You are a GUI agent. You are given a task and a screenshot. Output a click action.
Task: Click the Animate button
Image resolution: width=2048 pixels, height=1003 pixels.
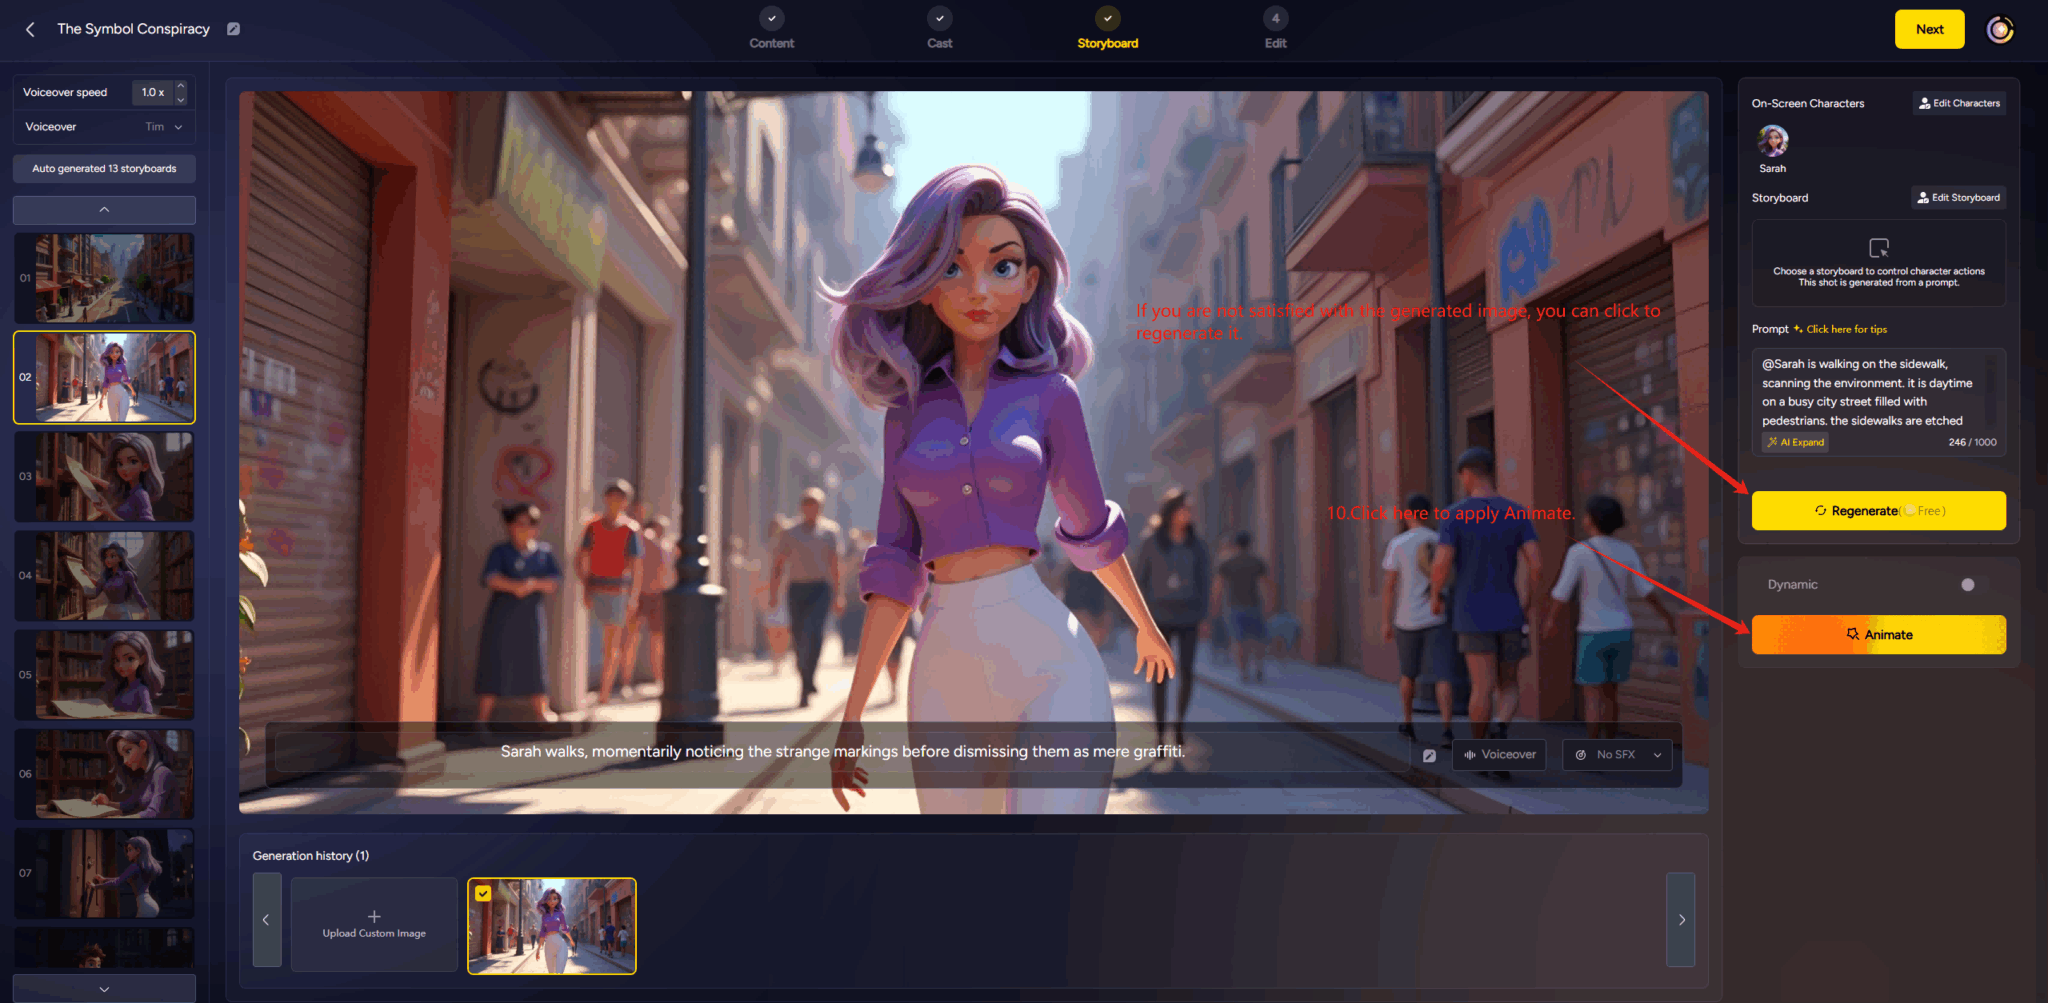pos(1878,634)
